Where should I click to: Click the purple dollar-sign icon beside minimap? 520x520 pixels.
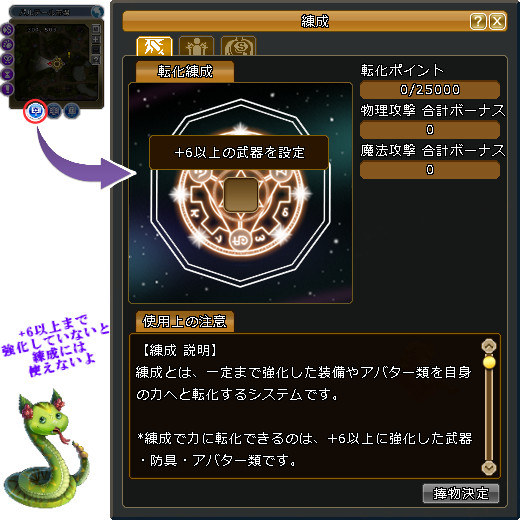click(7, 30)
